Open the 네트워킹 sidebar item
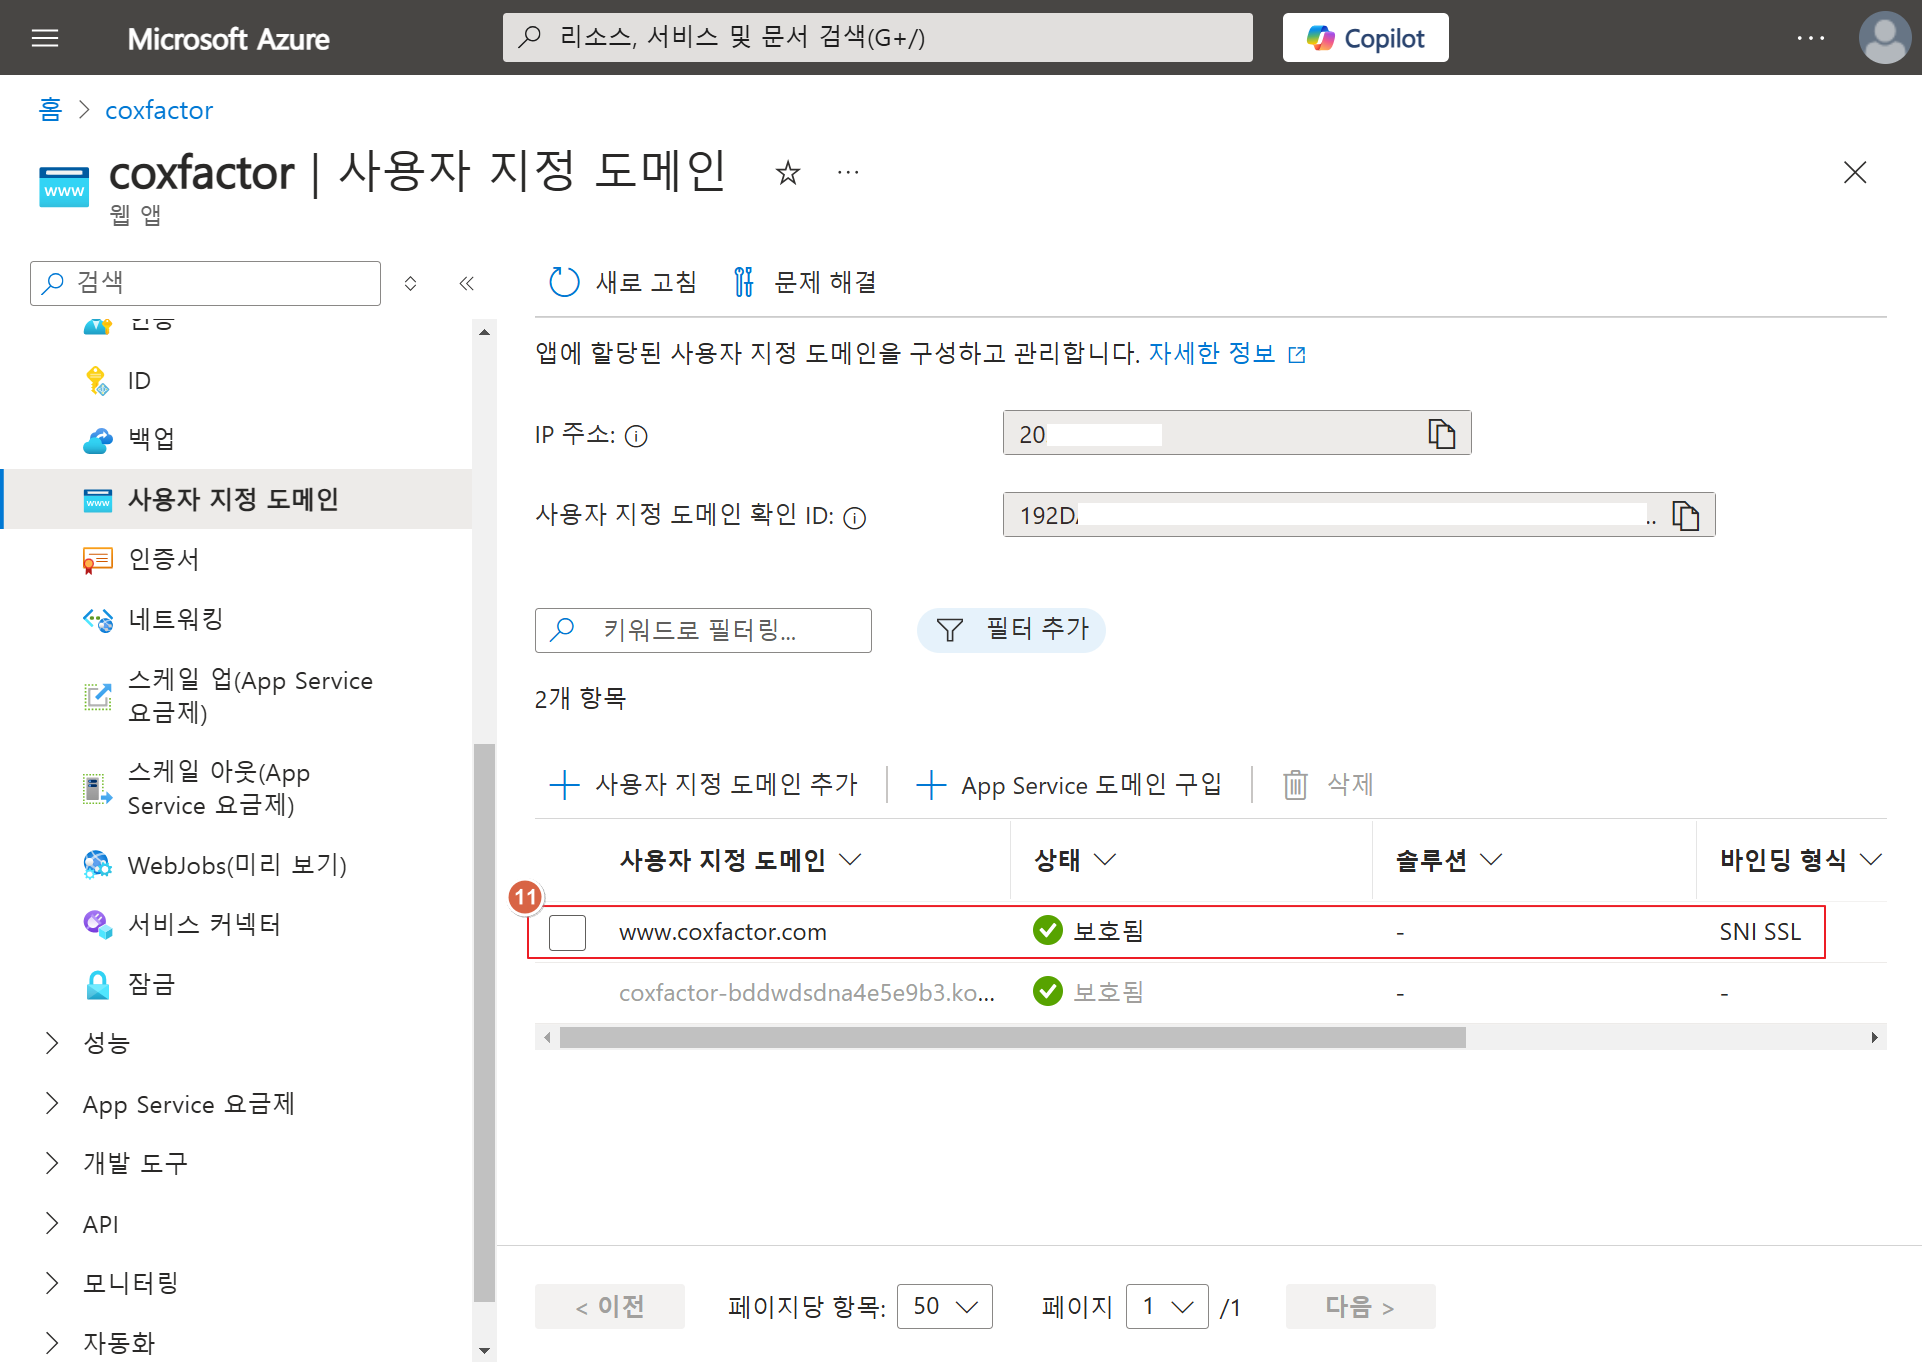 (236, 619)
